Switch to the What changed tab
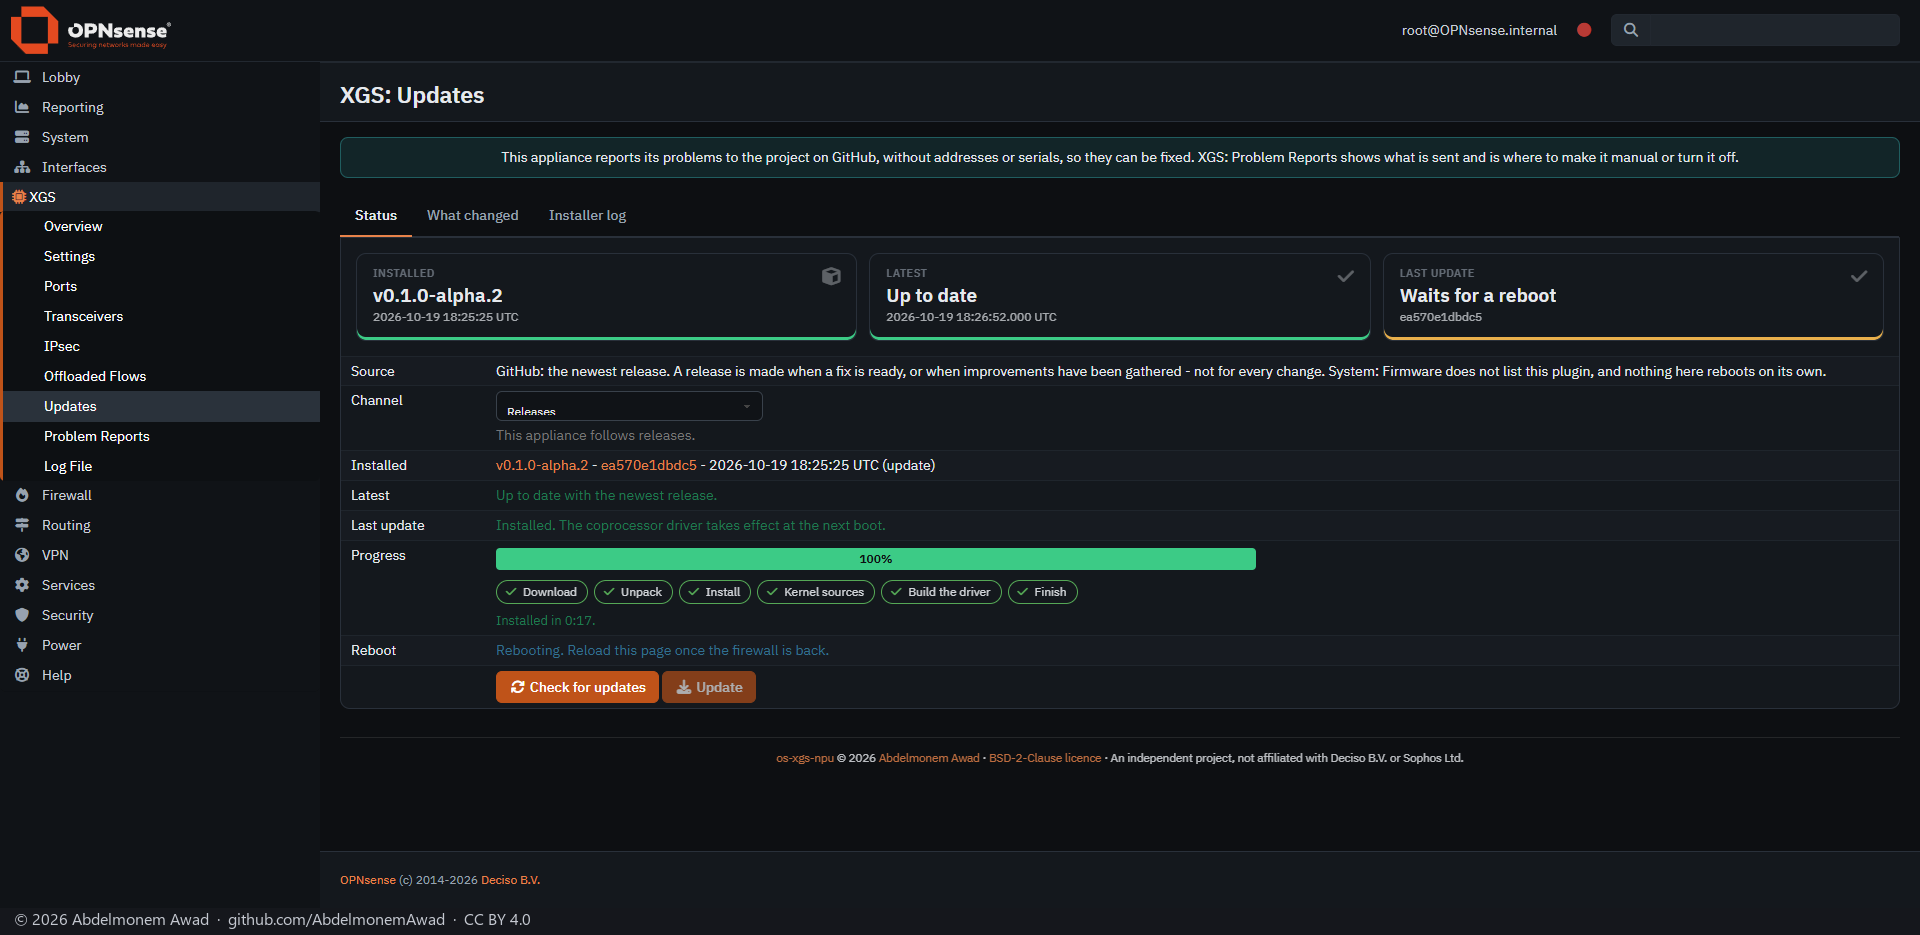The width and height of the screenshot is (1920, 935). click(x=473, y=215)
